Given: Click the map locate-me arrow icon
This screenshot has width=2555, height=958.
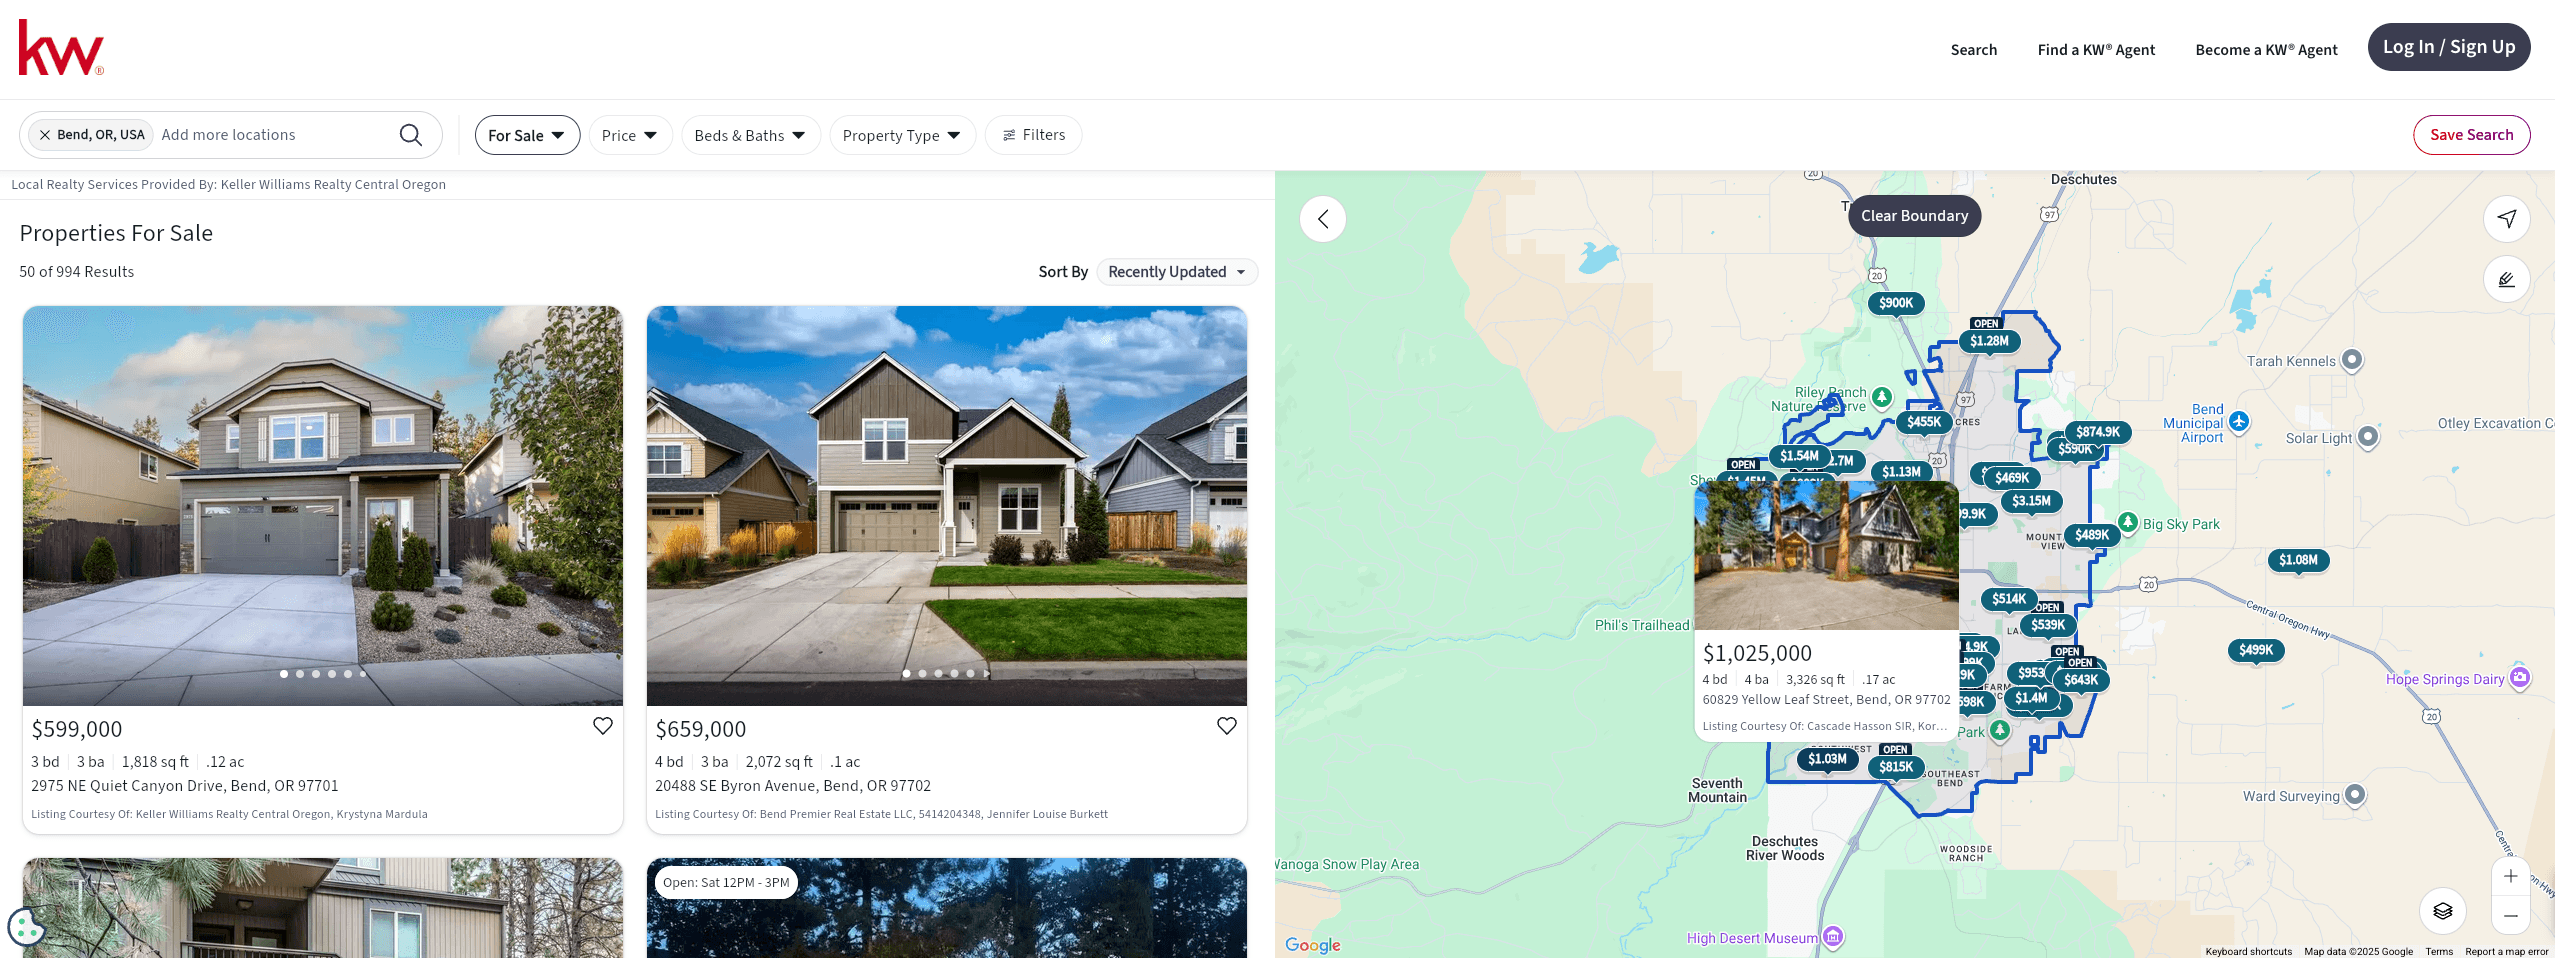Looking at the screenshot, I should click(x=2507, y=219).
